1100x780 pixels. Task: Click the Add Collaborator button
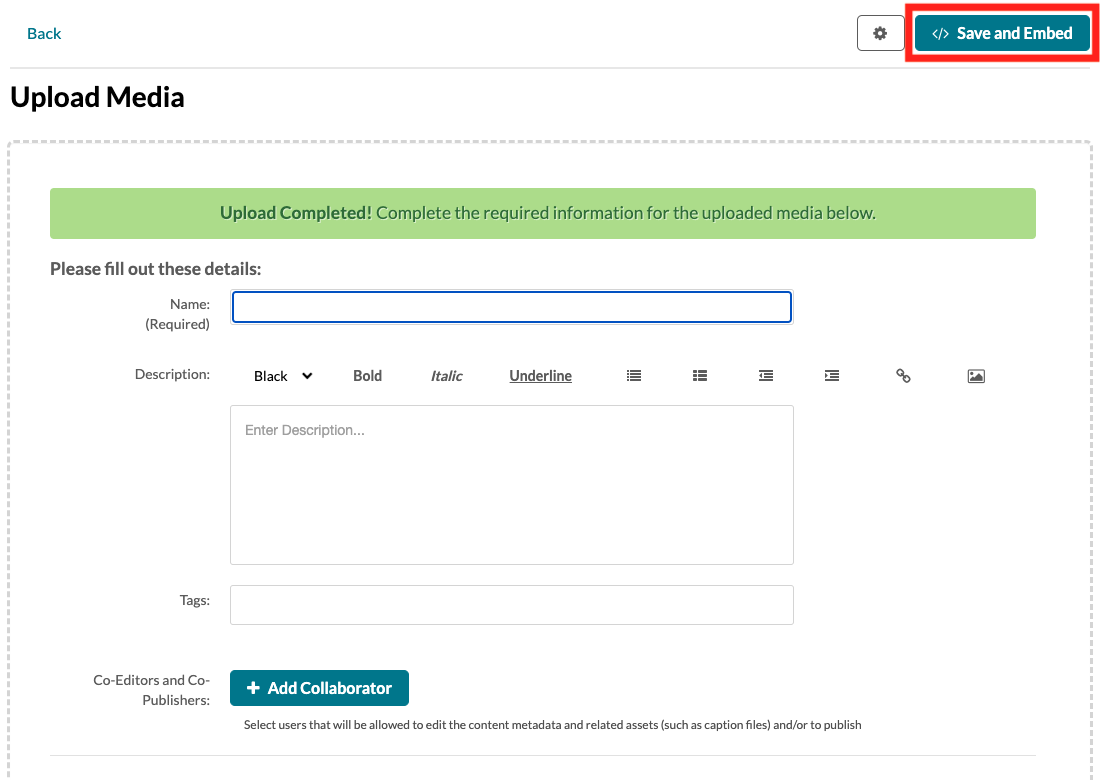pos(319,688)
